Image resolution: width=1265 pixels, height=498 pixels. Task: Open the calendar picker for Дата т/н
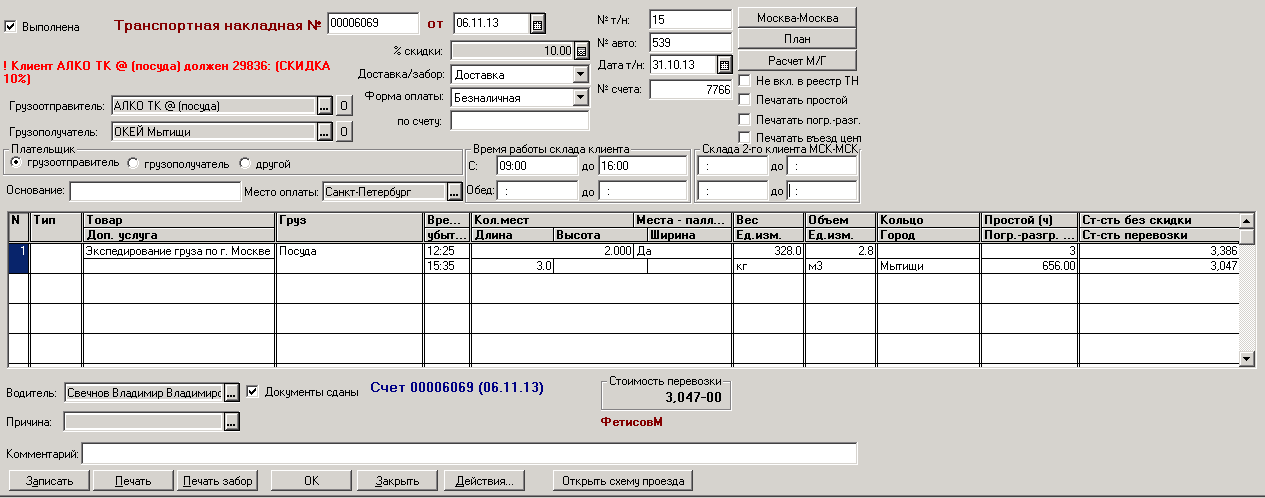[x=724, y=65]
